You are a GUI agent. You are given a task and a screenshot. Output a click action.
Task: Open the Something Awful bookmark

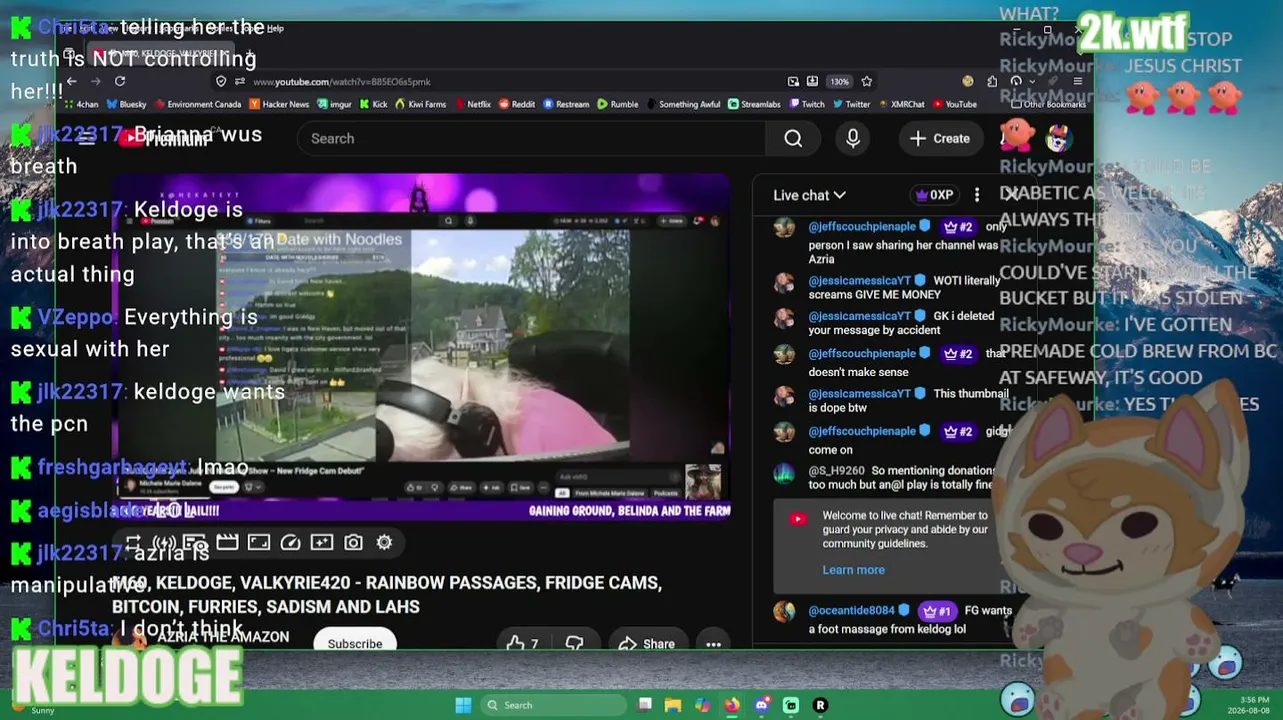pyautogui.click(x=683, y=104)
